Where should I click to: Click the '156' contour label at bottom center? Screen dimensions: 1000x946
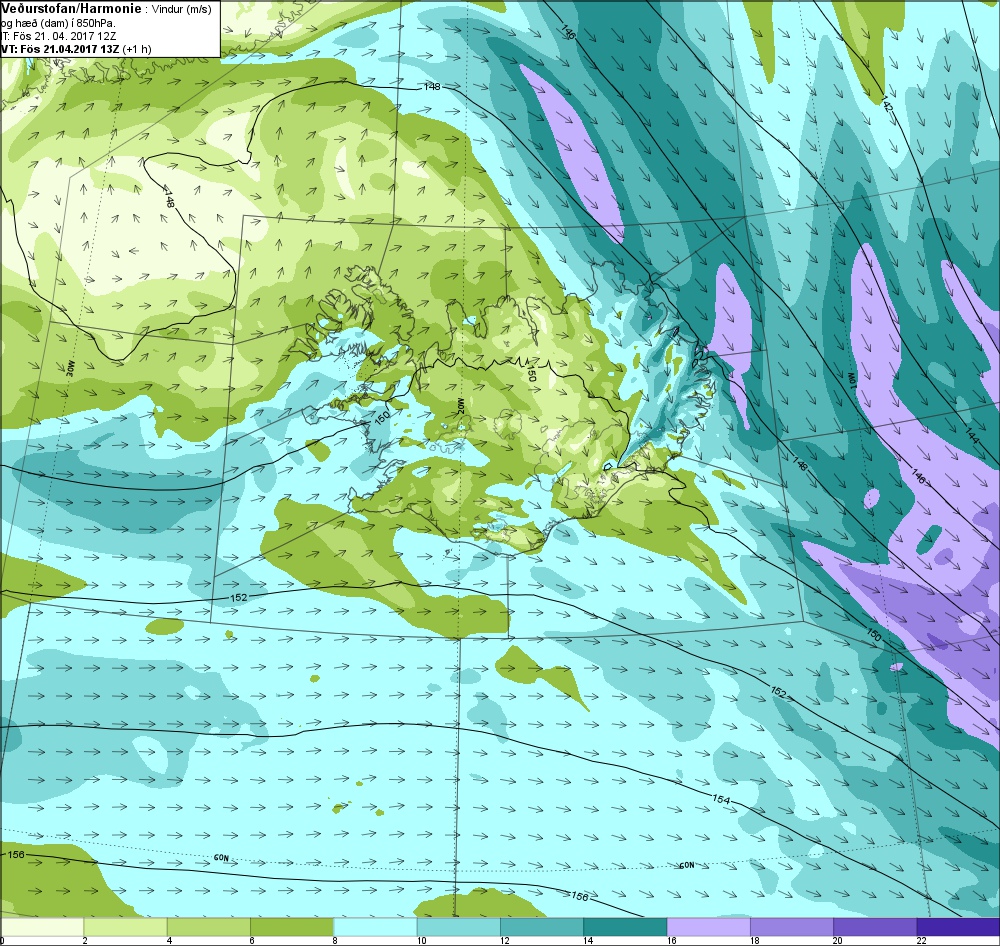(x=578, y=897)
